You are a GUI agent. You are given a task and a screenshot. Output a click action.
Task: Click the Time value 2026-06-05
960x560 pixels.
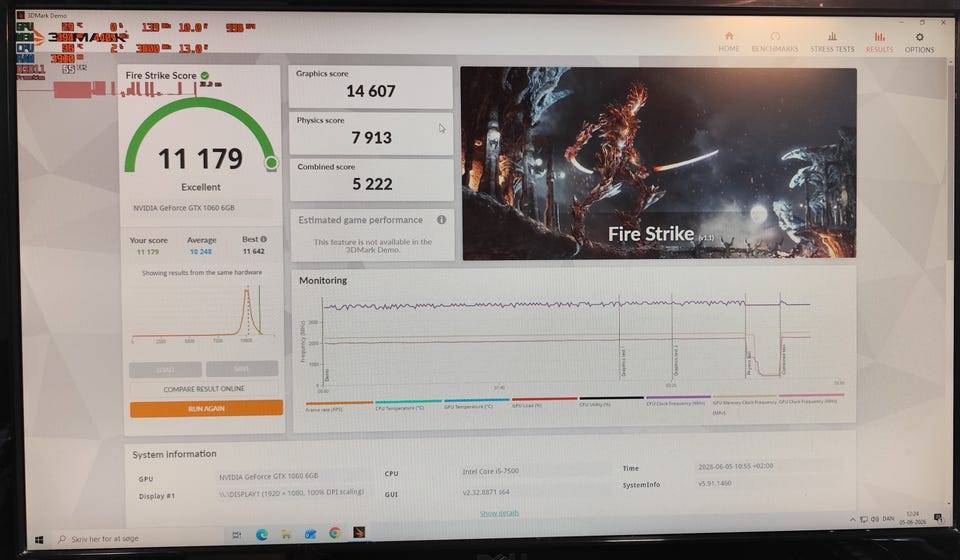coord(735,466)
